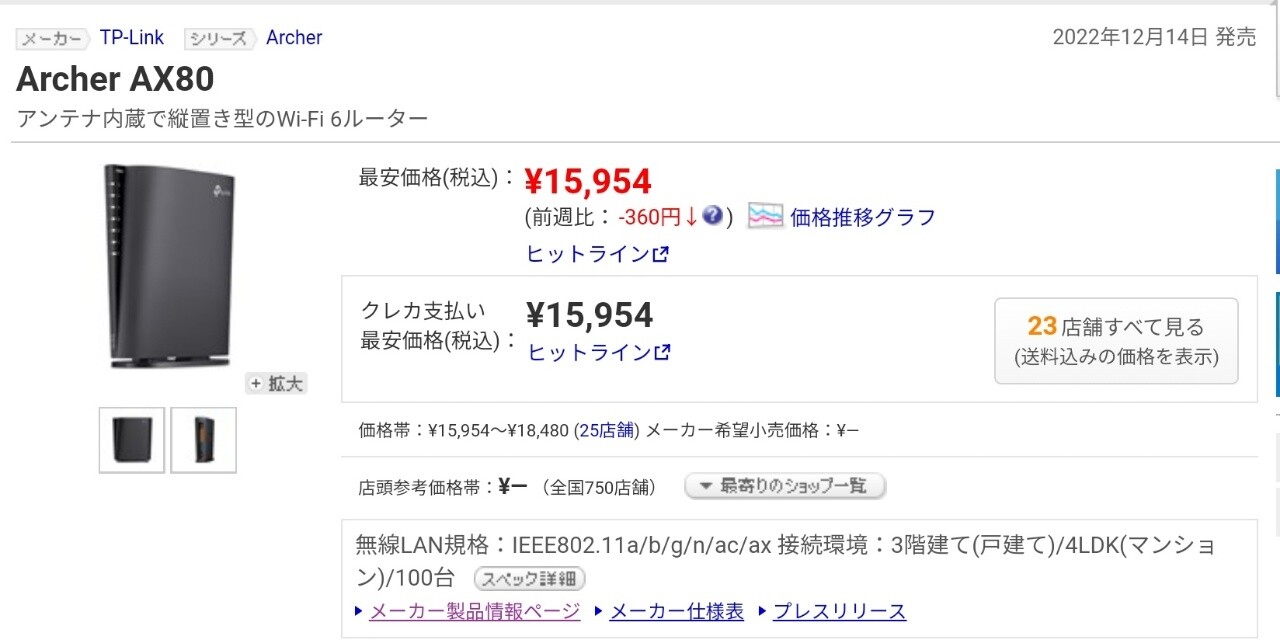Open the メーカー仕様表 link
Screen dimensions: 1280x643
coord(676,612)
